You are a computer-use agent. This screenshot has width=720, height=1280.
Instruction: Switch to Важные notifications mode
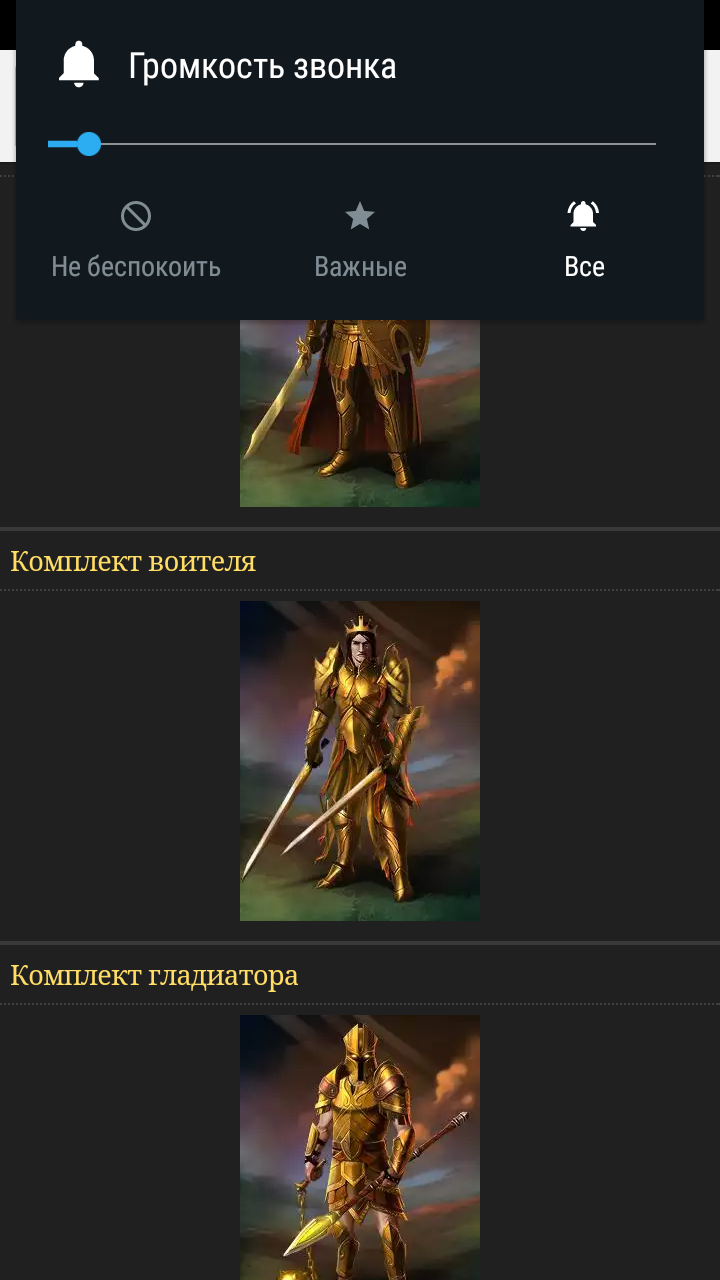coord(360,267)
